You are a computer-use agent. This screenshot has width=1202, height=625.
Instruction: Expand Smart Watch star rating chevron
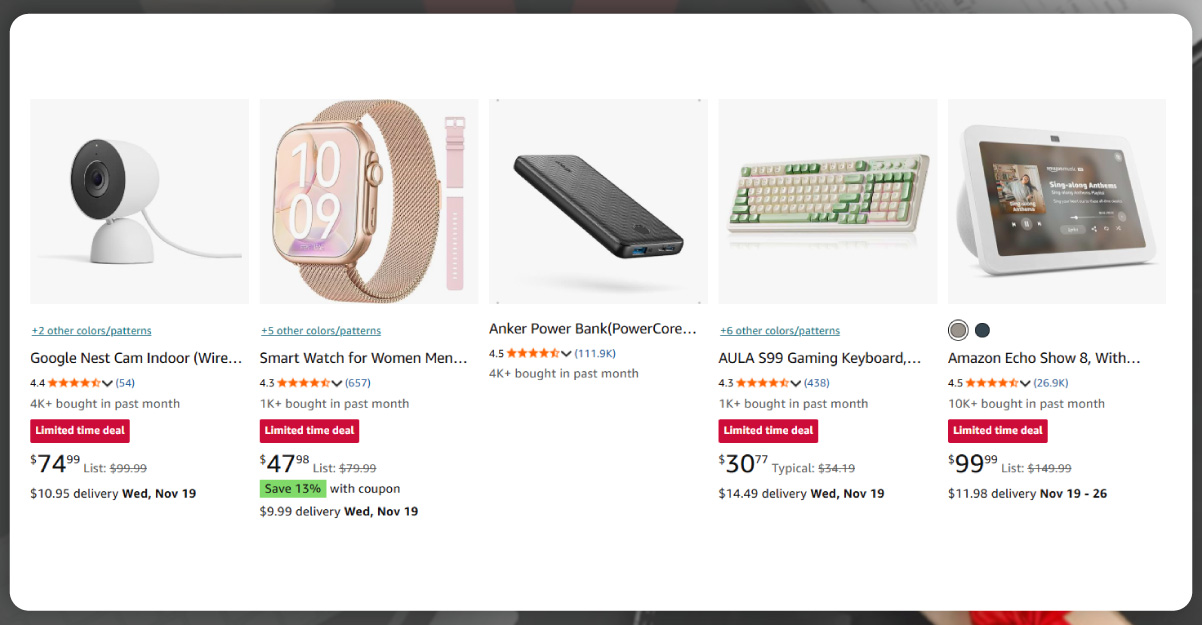[x=337, y=383]
